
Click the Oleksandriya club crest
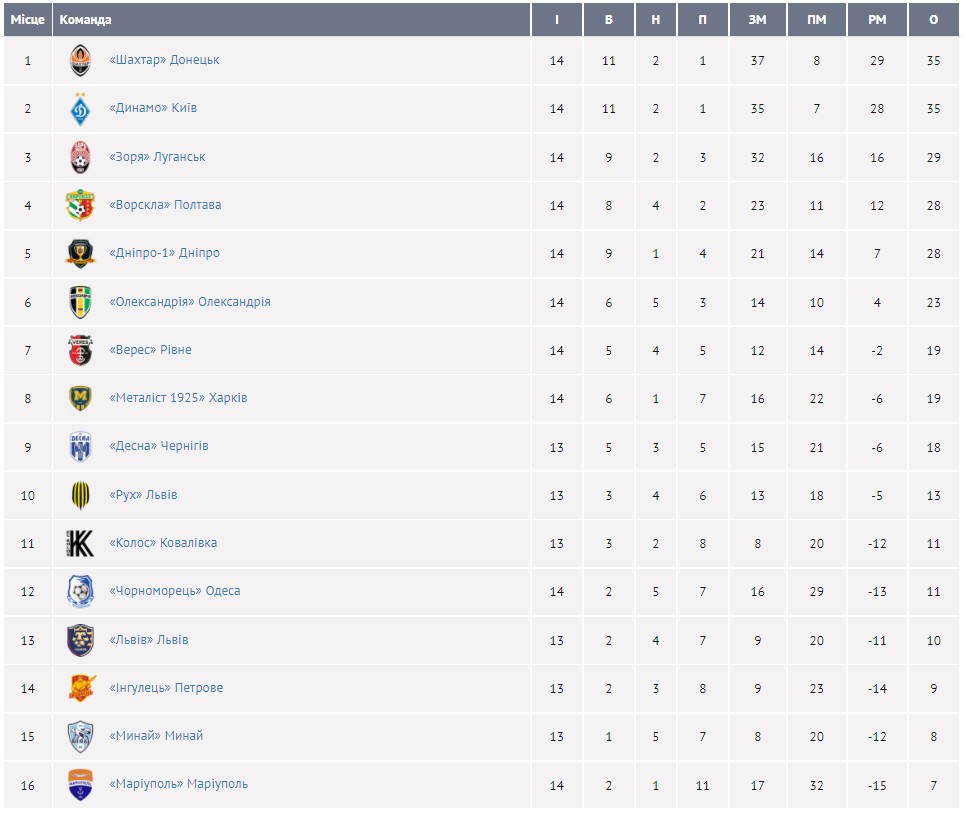80,302
